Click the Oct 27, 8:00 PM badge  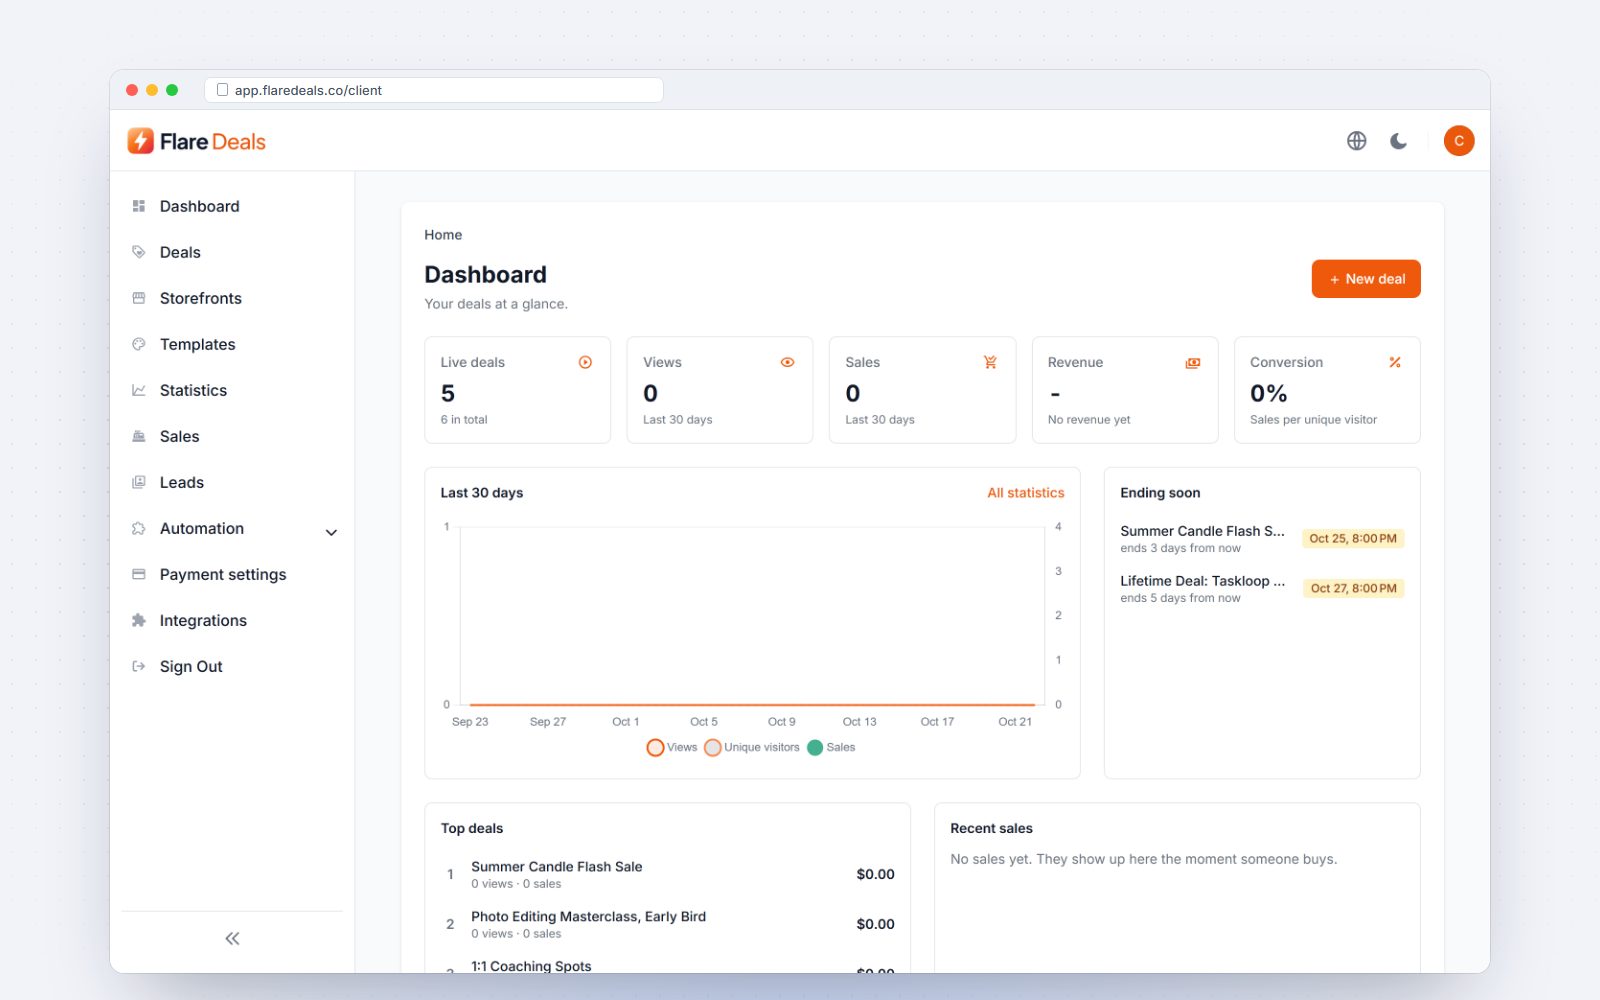1353,588
